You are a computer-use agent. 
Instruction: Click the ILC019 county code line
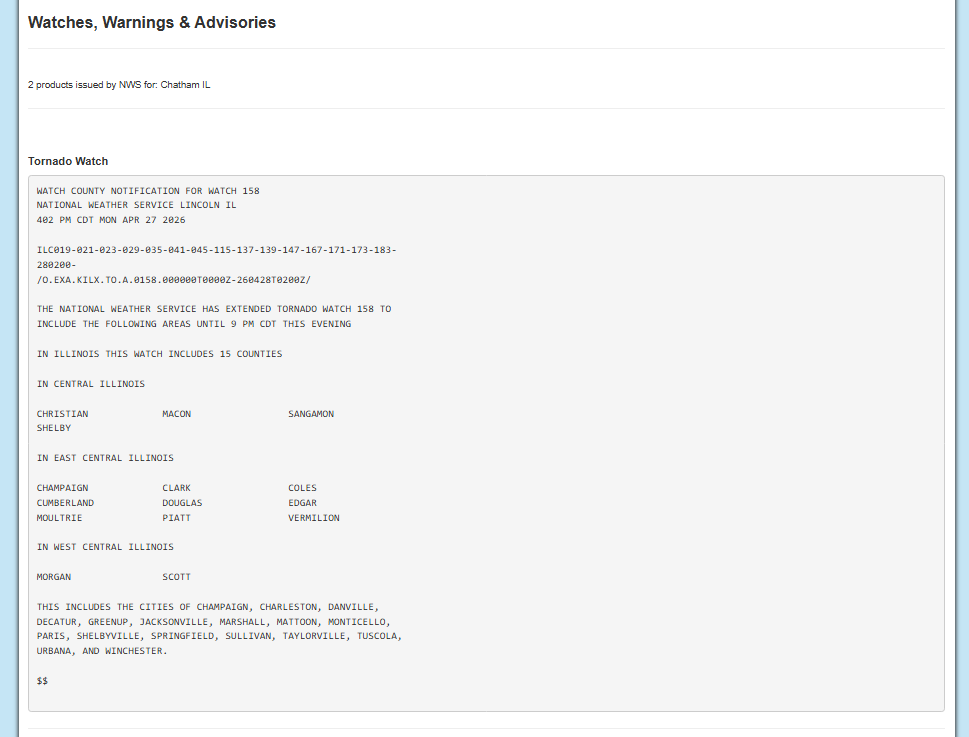(x=216, y=250)
